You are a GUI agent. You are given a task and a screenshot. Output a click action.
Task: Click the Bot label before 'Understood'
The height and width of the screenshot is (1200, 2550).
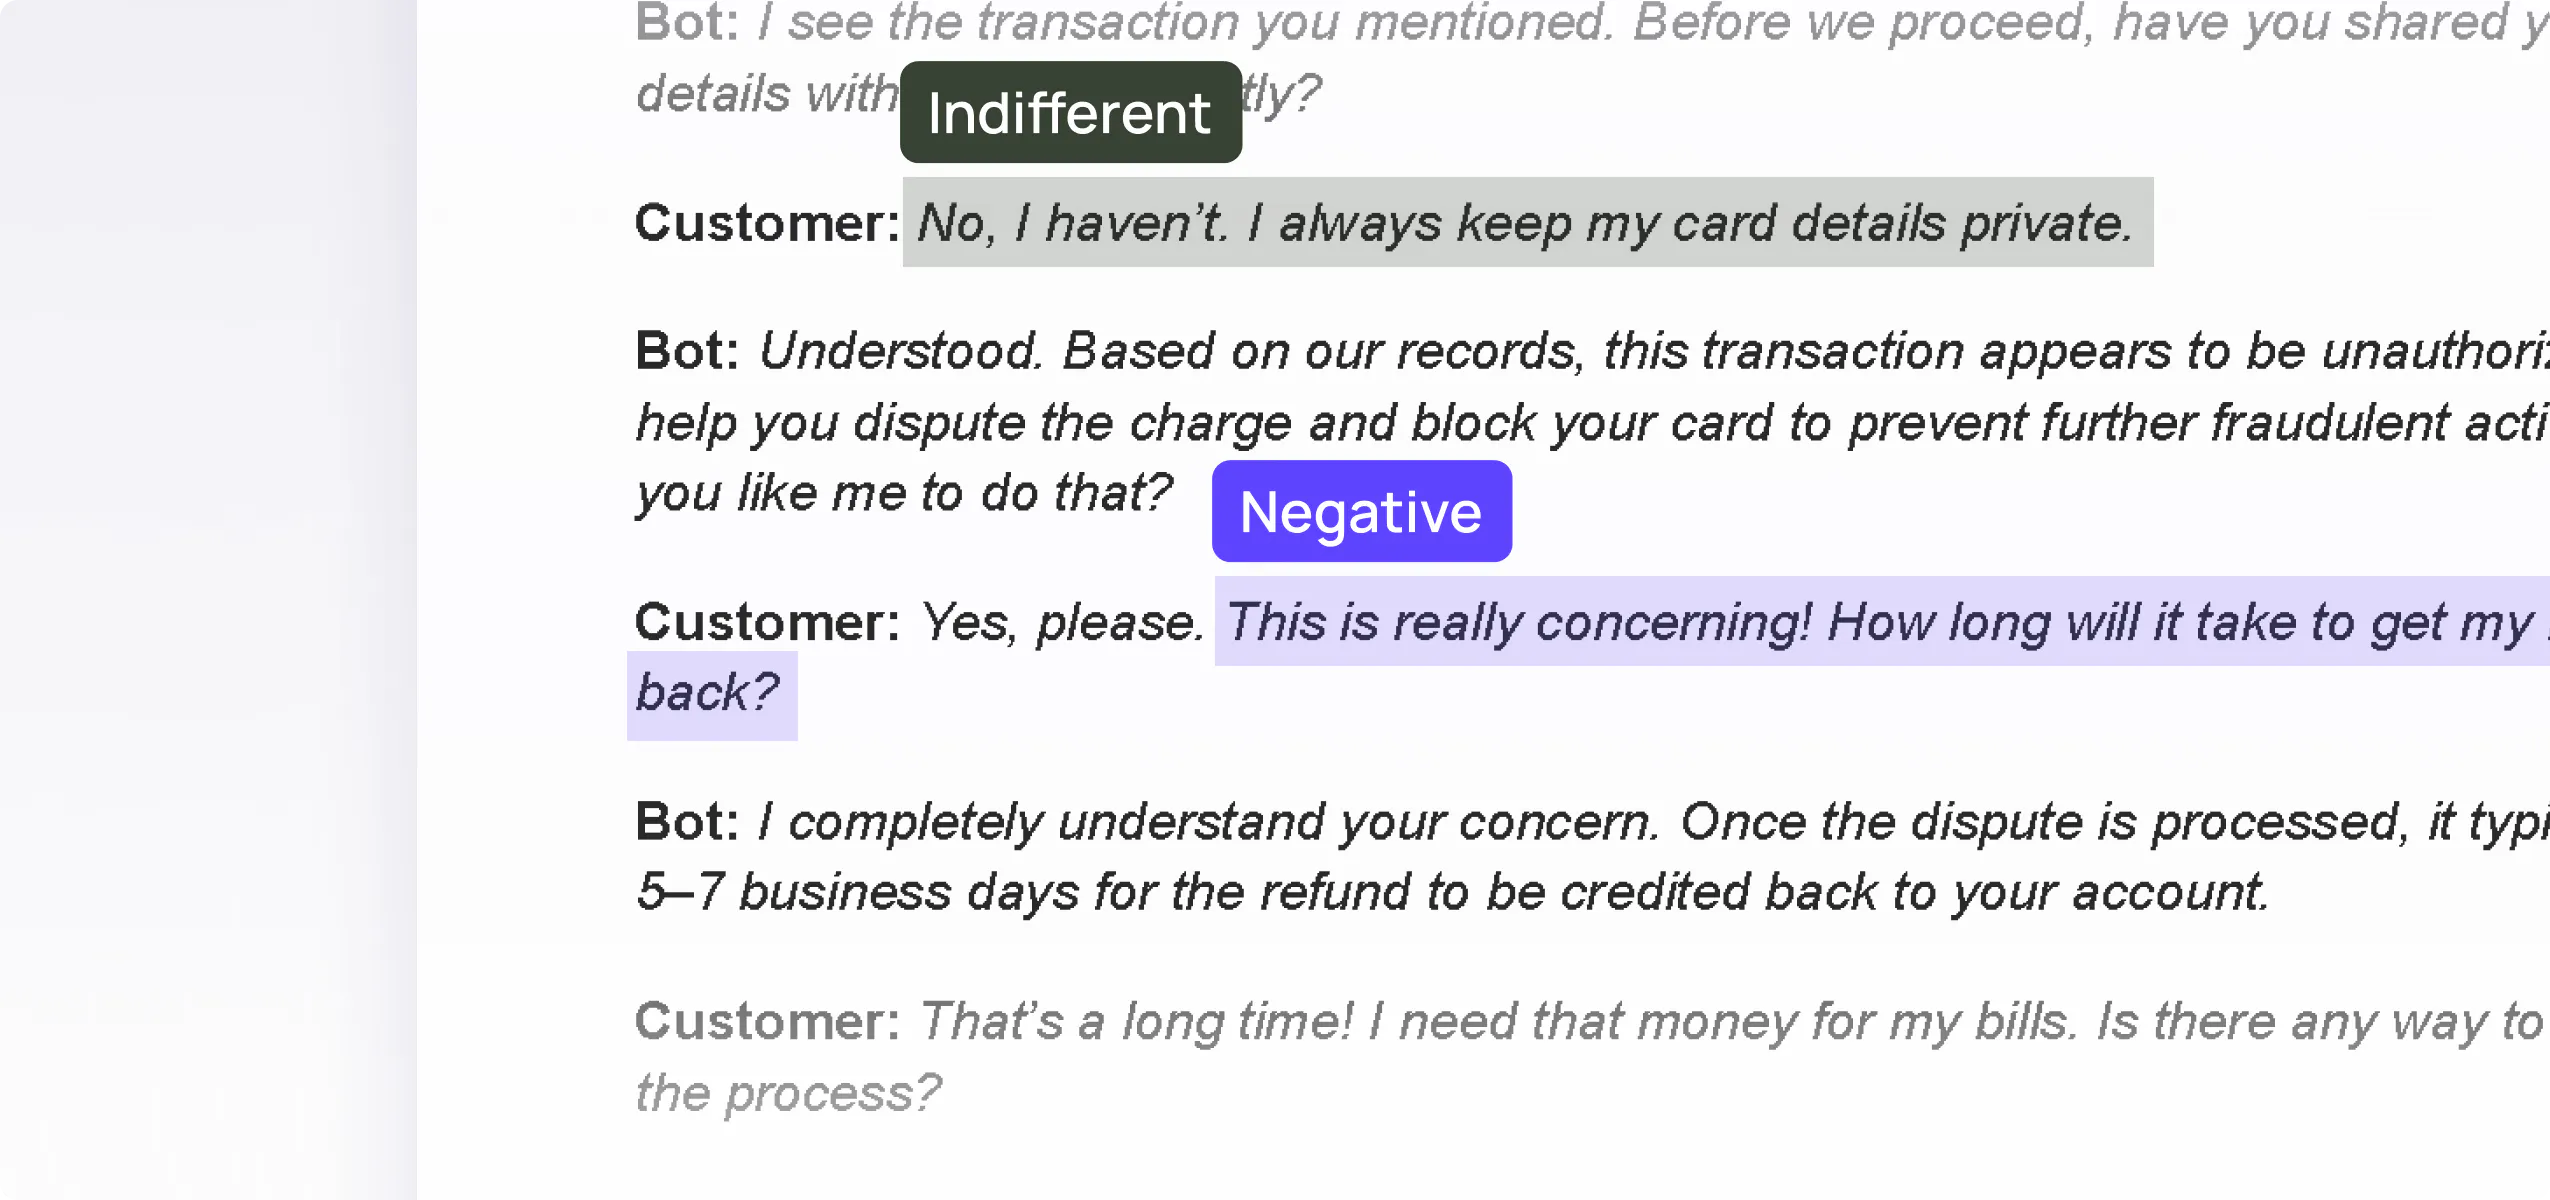687,351
